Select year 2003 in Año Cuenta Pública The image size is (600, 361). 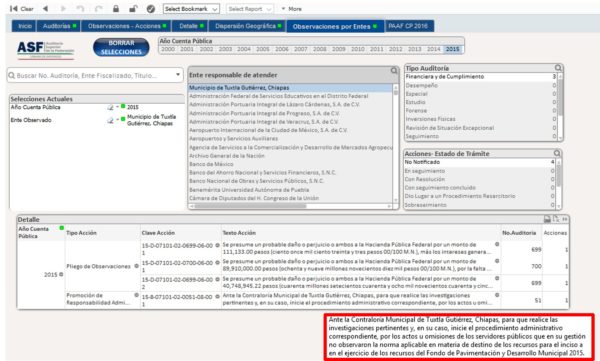(225, 49)
